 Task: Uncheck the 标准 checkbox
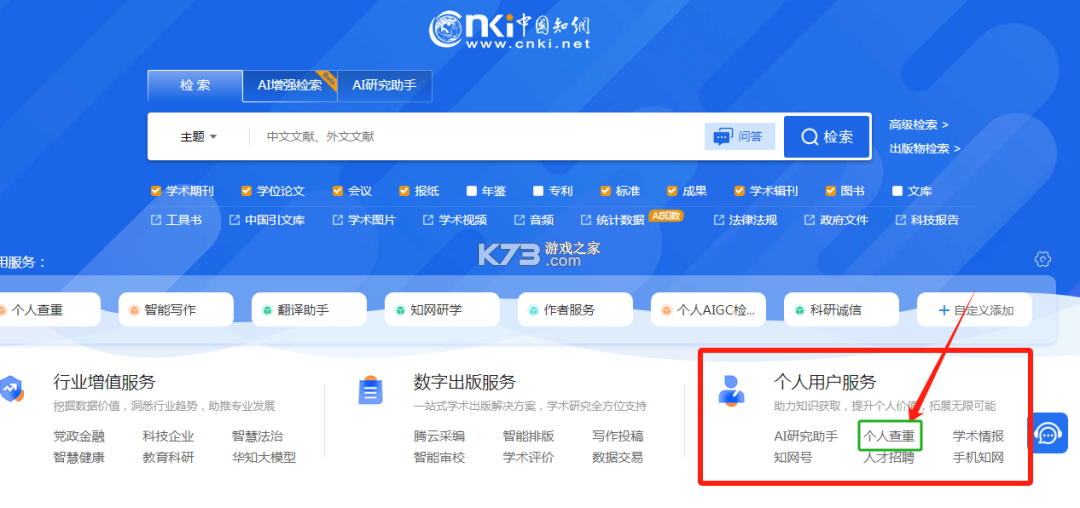pyautogui.click(x=605, y=191)
